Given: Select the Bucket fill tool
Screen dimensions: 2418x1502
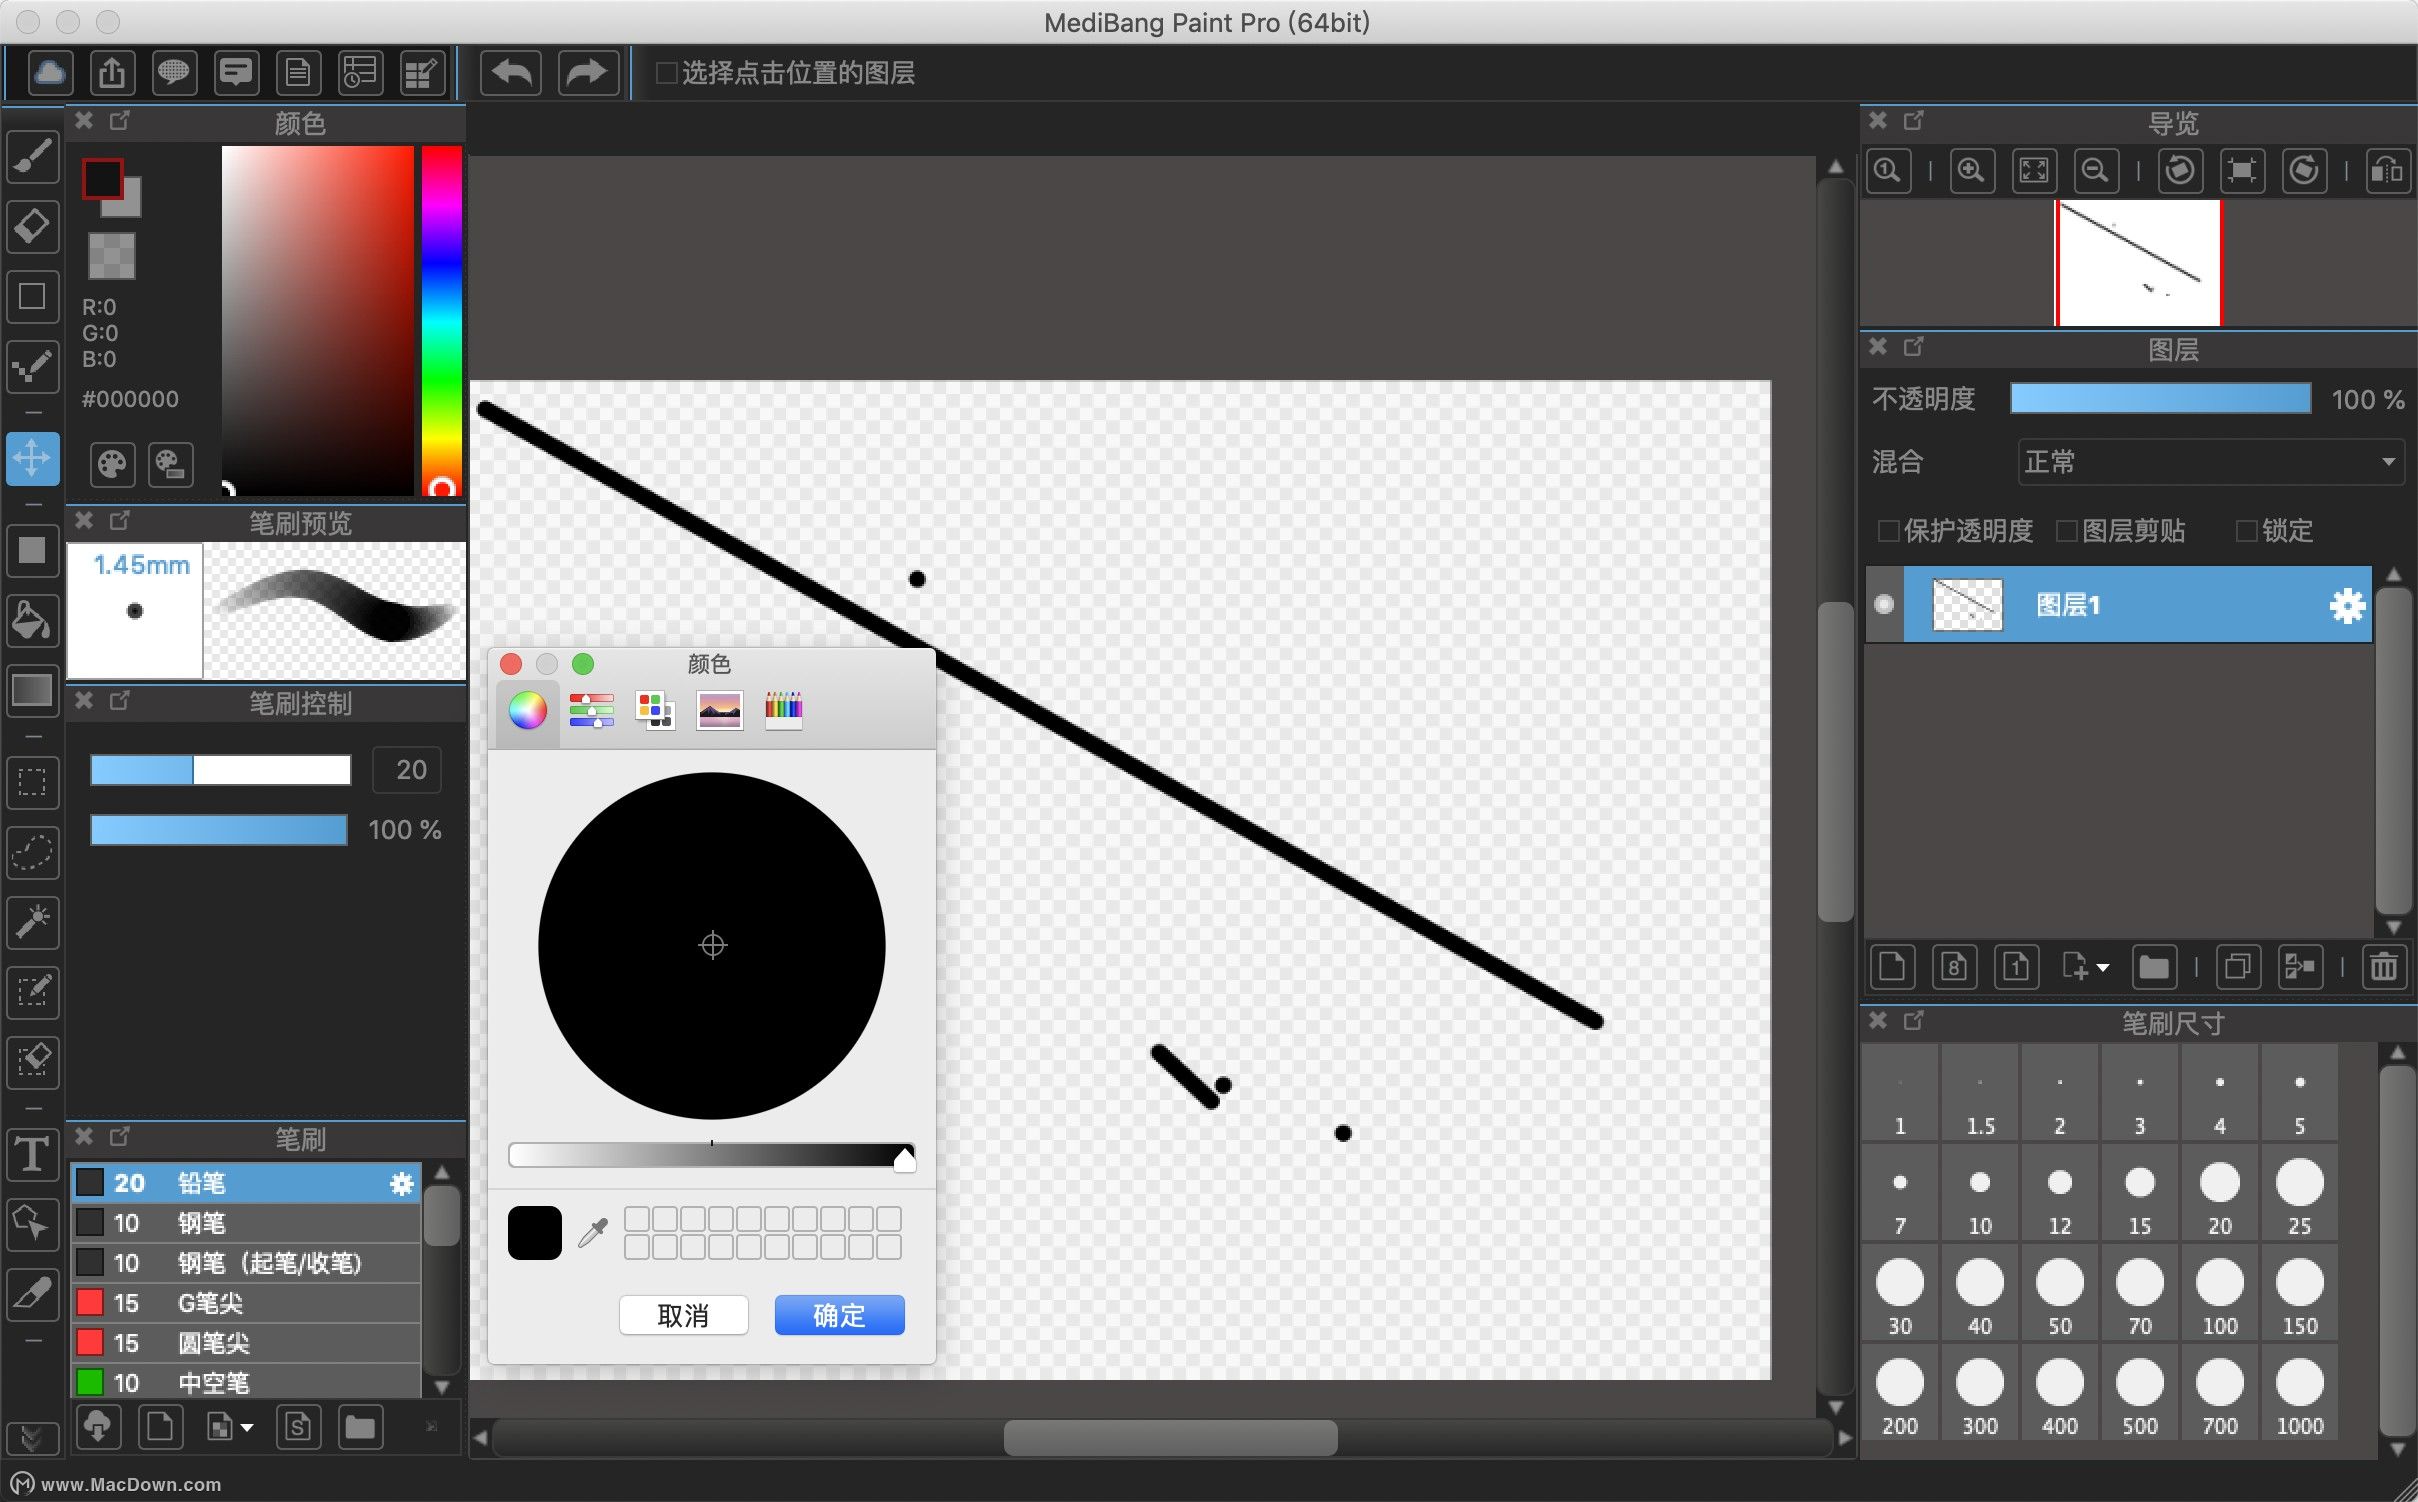Looking at the screenshot, I should tap(33, 620).
